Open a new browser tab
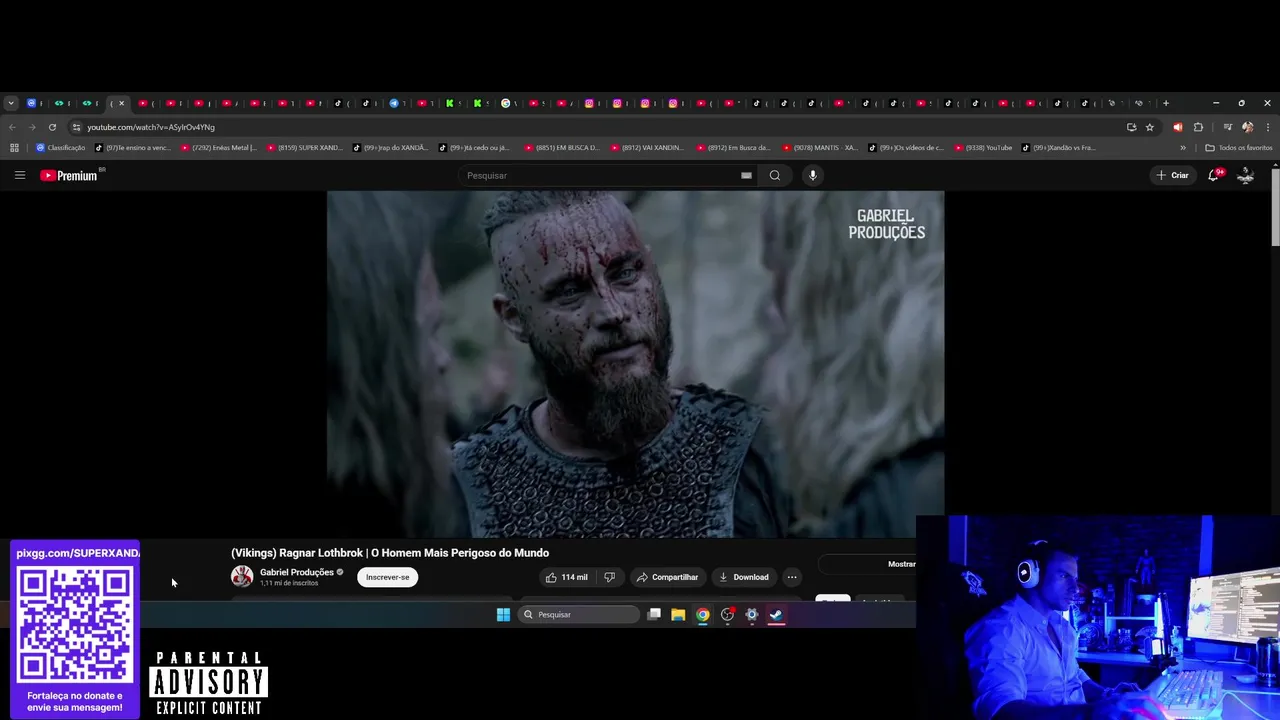Screen dimensions: 1280x720 pos(1166,103)
